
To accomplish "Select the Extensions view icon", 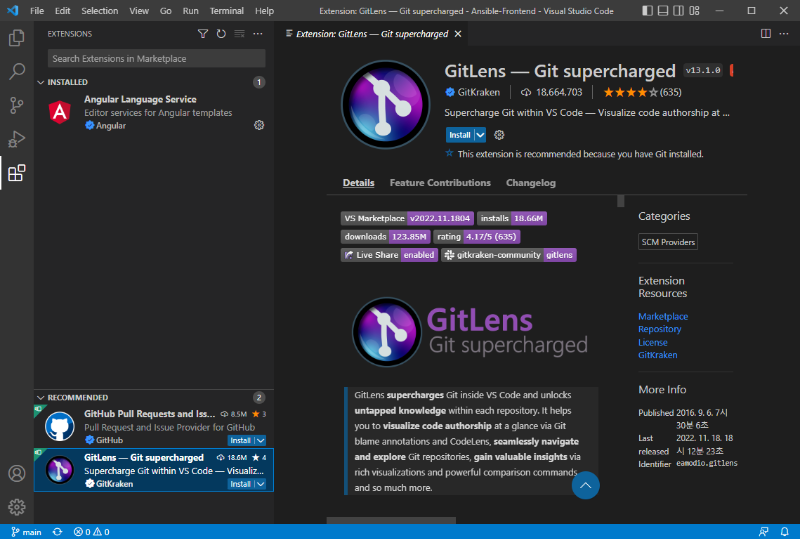I will (16, 173).
